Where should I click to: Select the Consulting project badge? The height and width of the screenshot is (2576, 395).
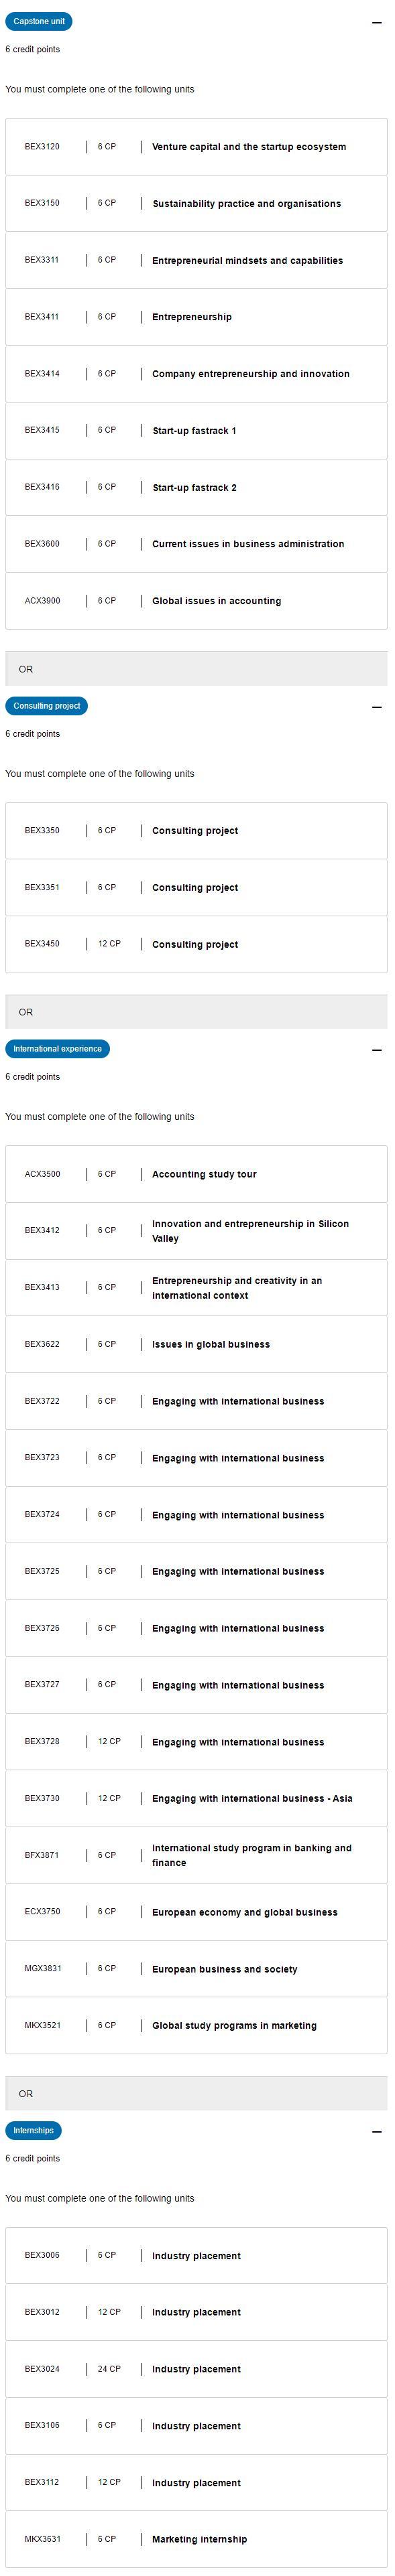click(46, 706)
